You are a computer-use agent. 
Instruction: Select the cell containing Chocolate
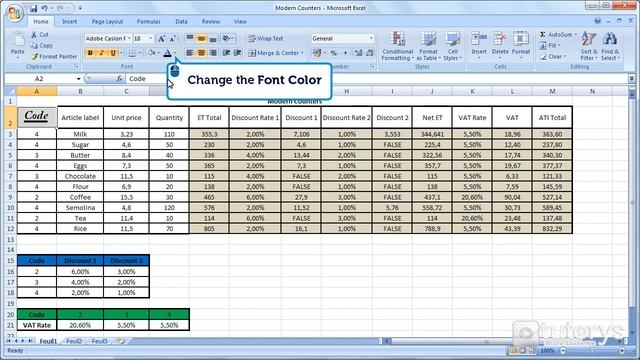coord(80,176)
